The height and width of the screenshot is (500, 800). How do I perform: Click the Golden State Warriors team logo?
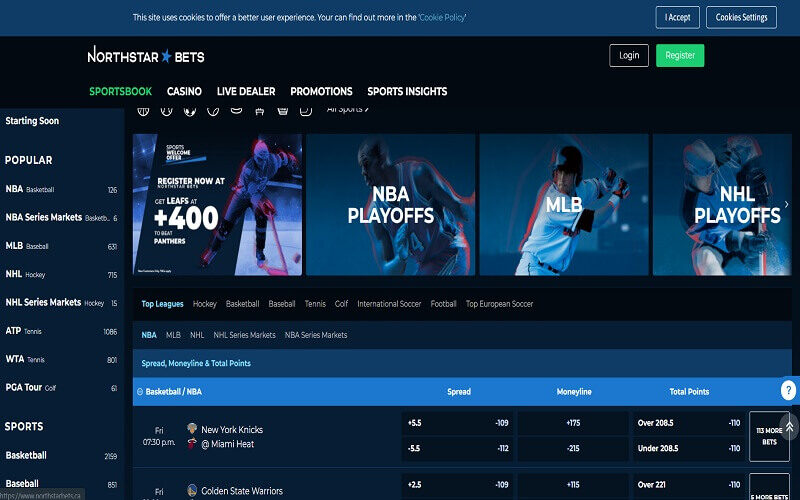click(x=192, y=490)
